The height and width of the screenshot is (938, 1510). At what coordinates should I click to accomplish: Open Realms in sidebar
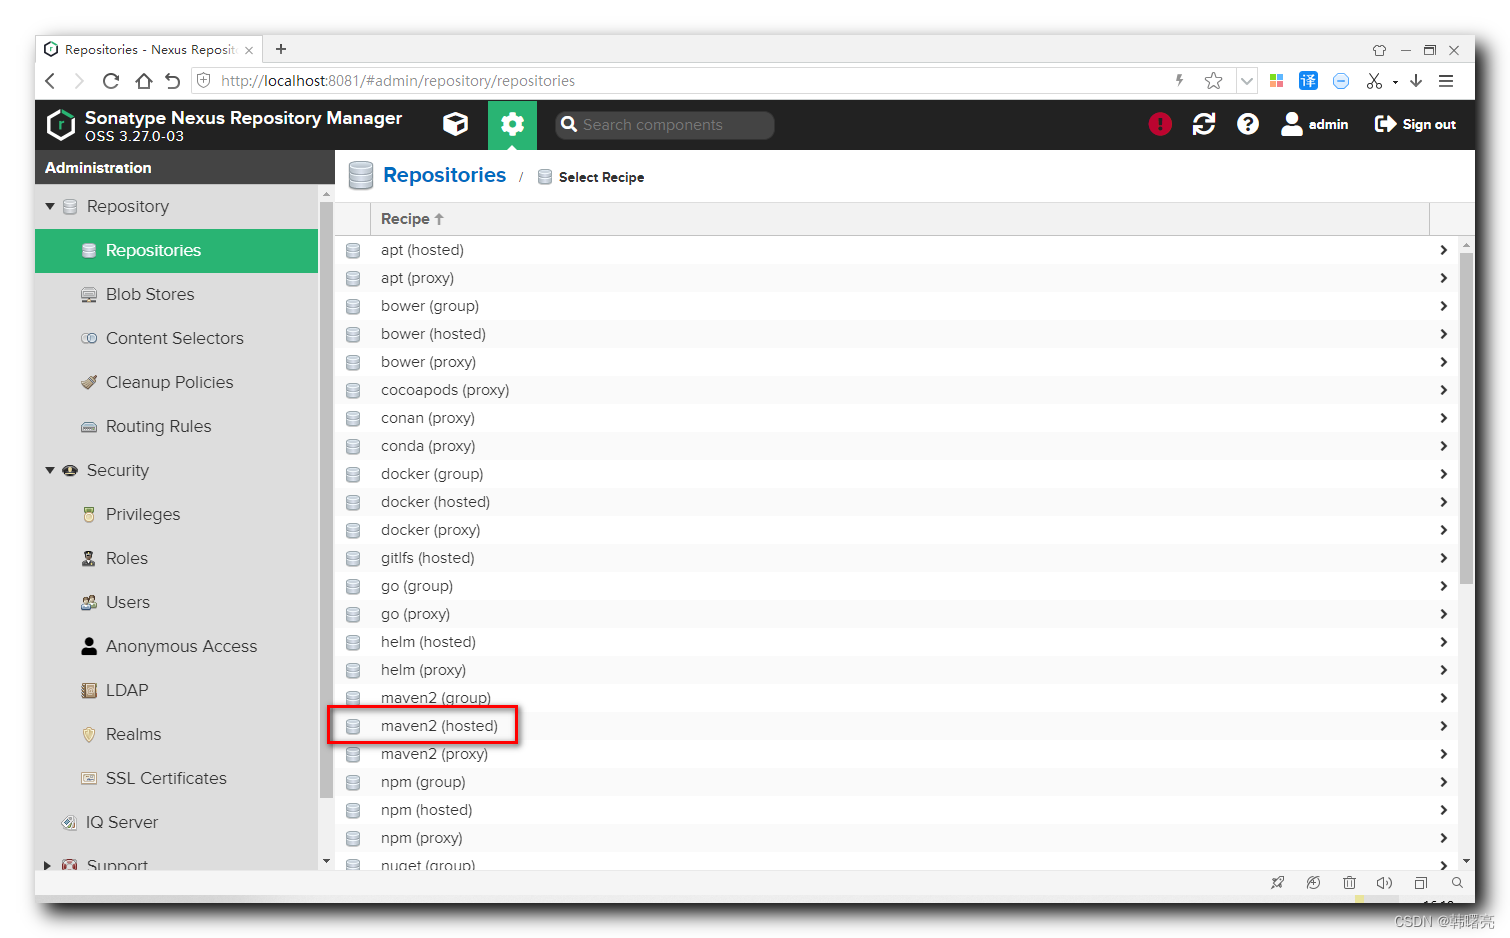coord(176,735)
